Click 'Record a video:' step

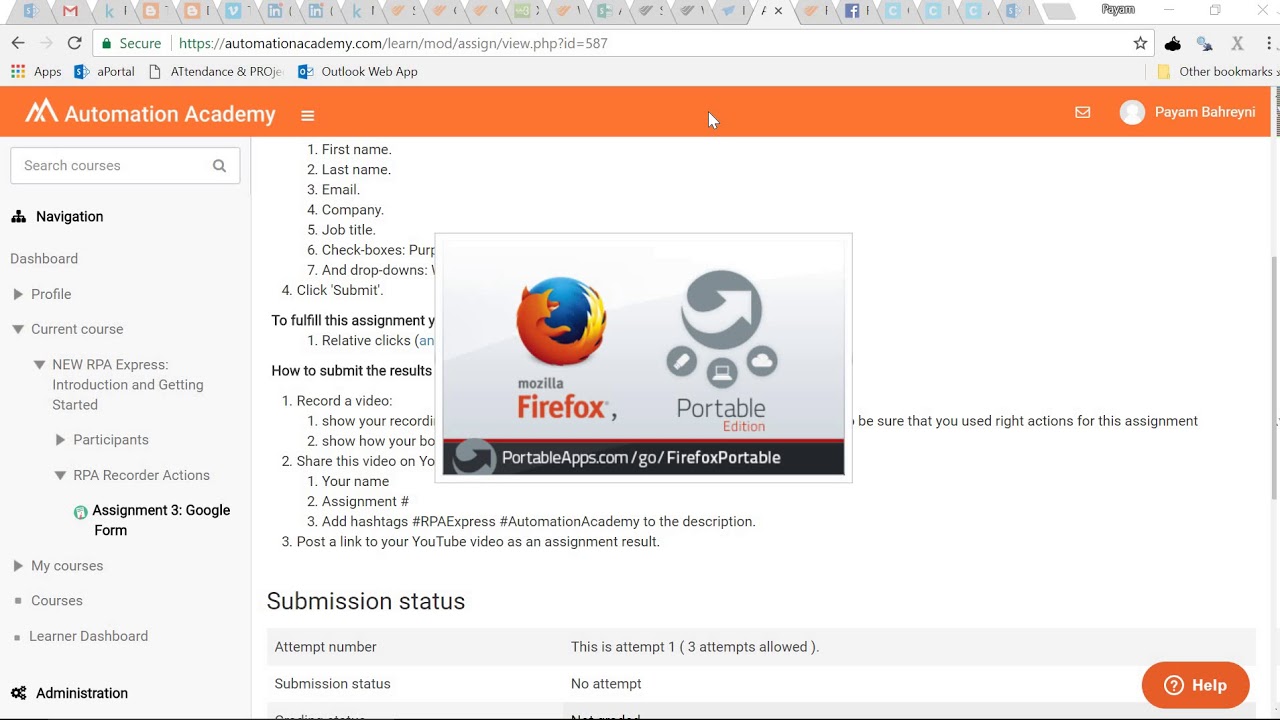[x=345, y=400]
